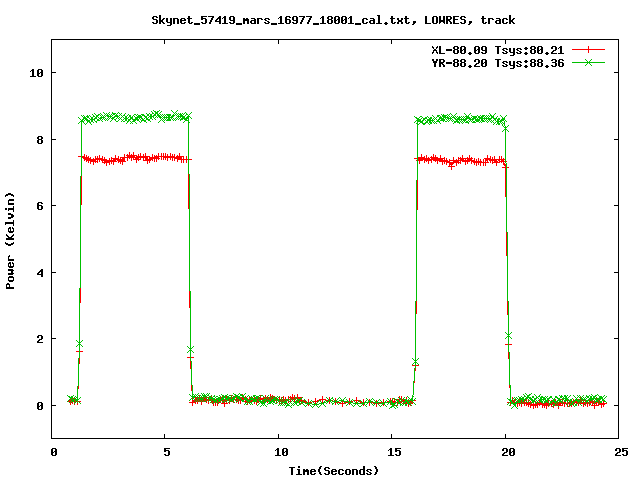The width and height of the screenshot is (640, 480).
Task: Click y-axis tick label 6
Action: pos(40,206)
